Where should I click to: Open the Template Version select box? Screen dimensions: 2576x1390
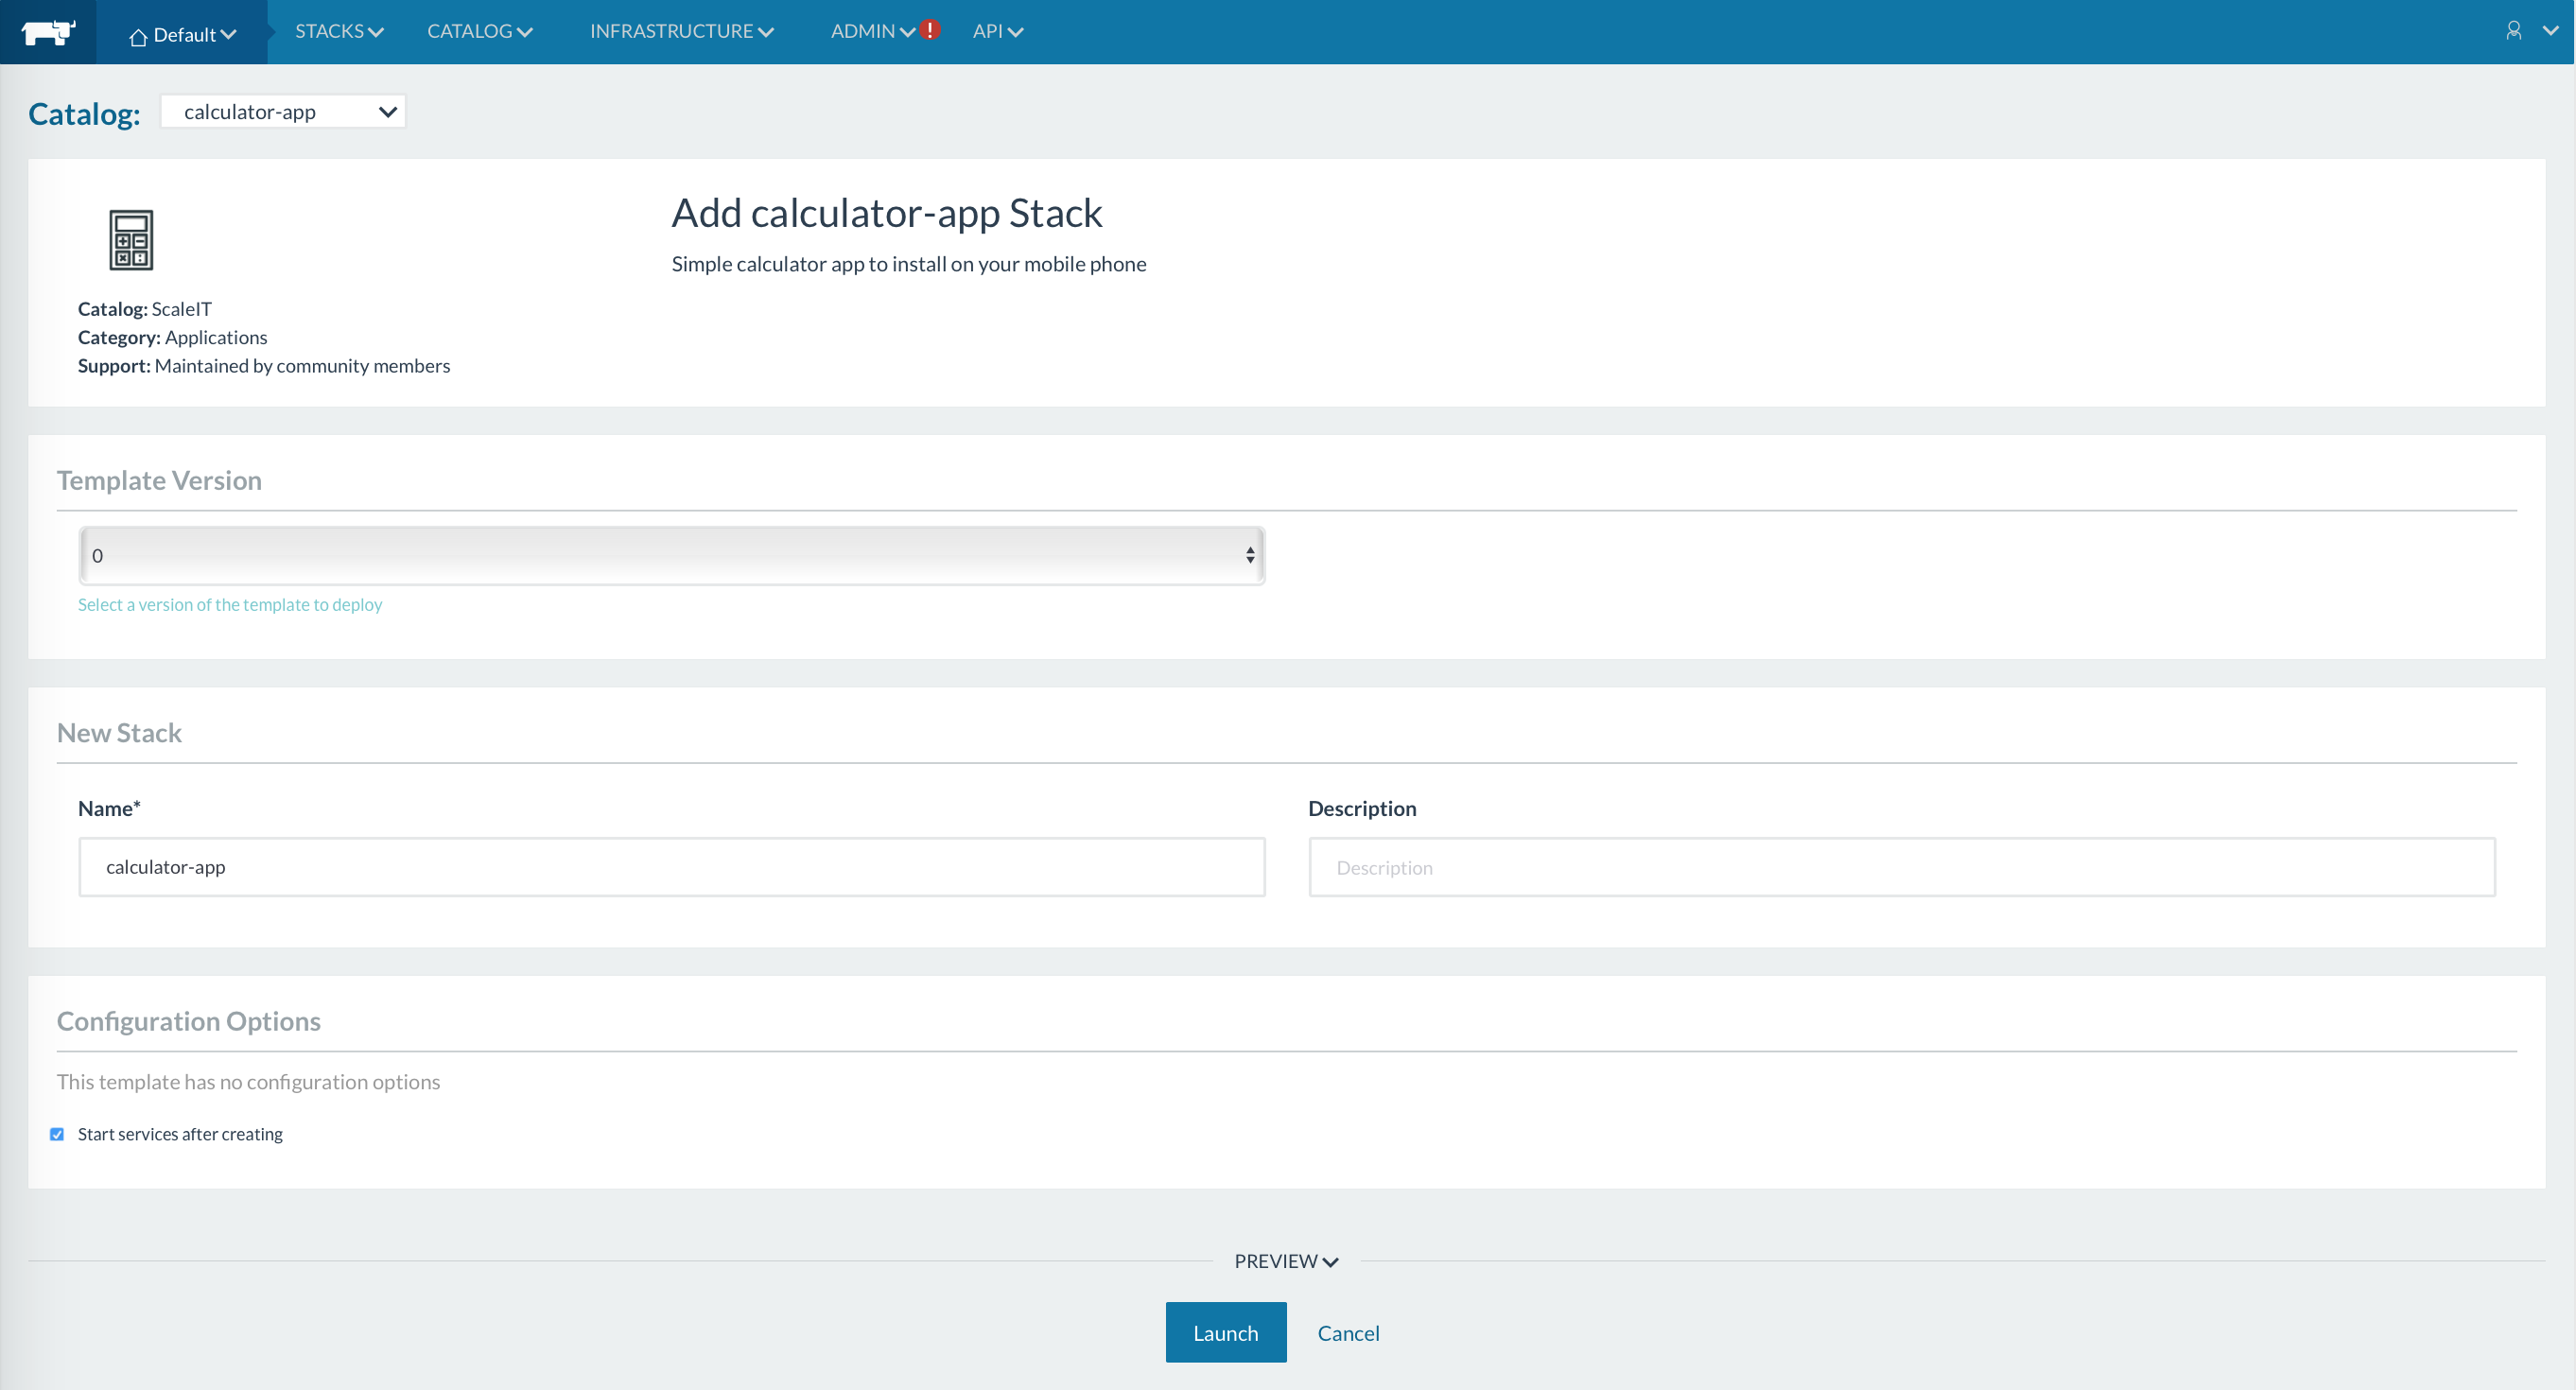tap(671, 556)
